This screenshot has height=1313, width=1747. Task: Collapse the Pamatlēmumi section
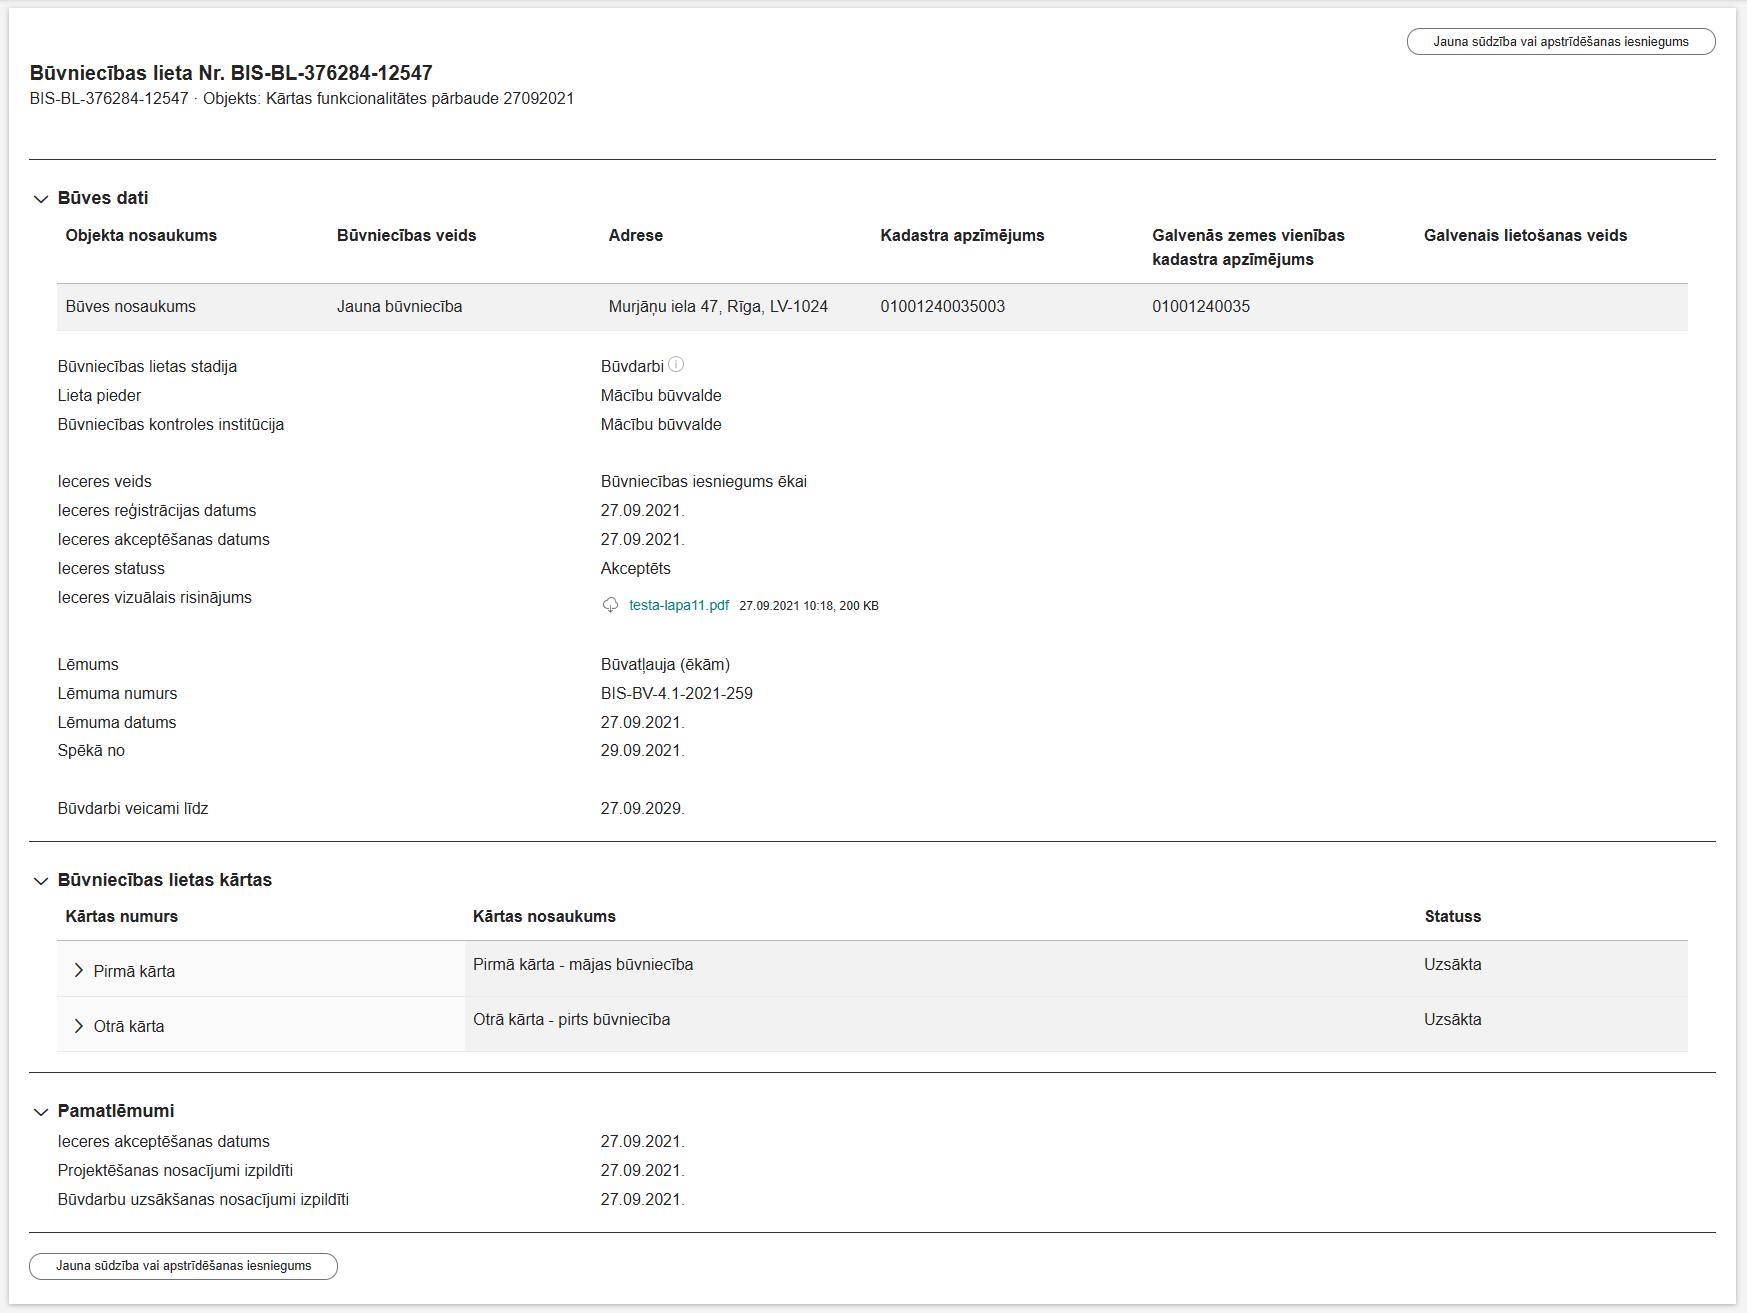tap(41, 1112)
